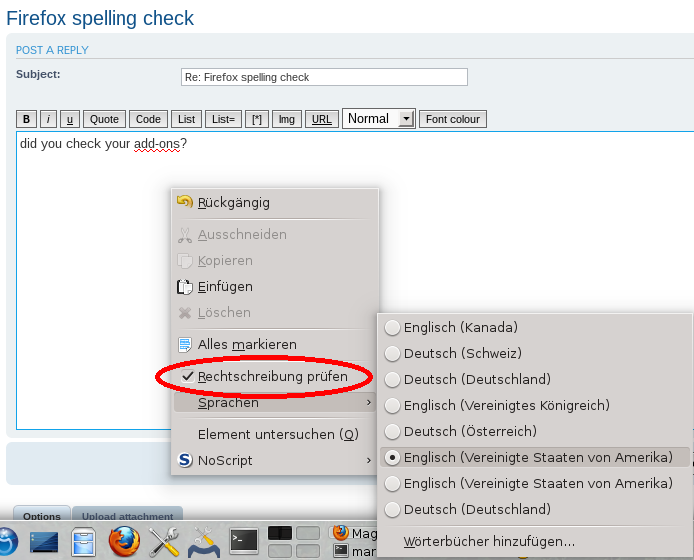694x560 pixels.
Task: Click the bold B button
Action: coord(27,119)
